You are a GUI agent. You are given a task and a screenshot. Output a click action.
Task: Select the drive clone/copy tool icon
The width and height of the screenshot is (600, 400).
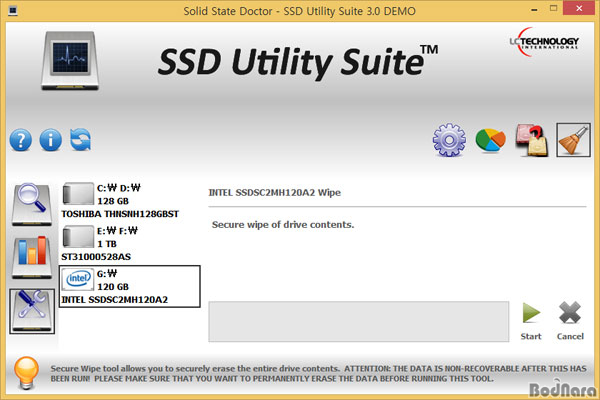[532, 140]
